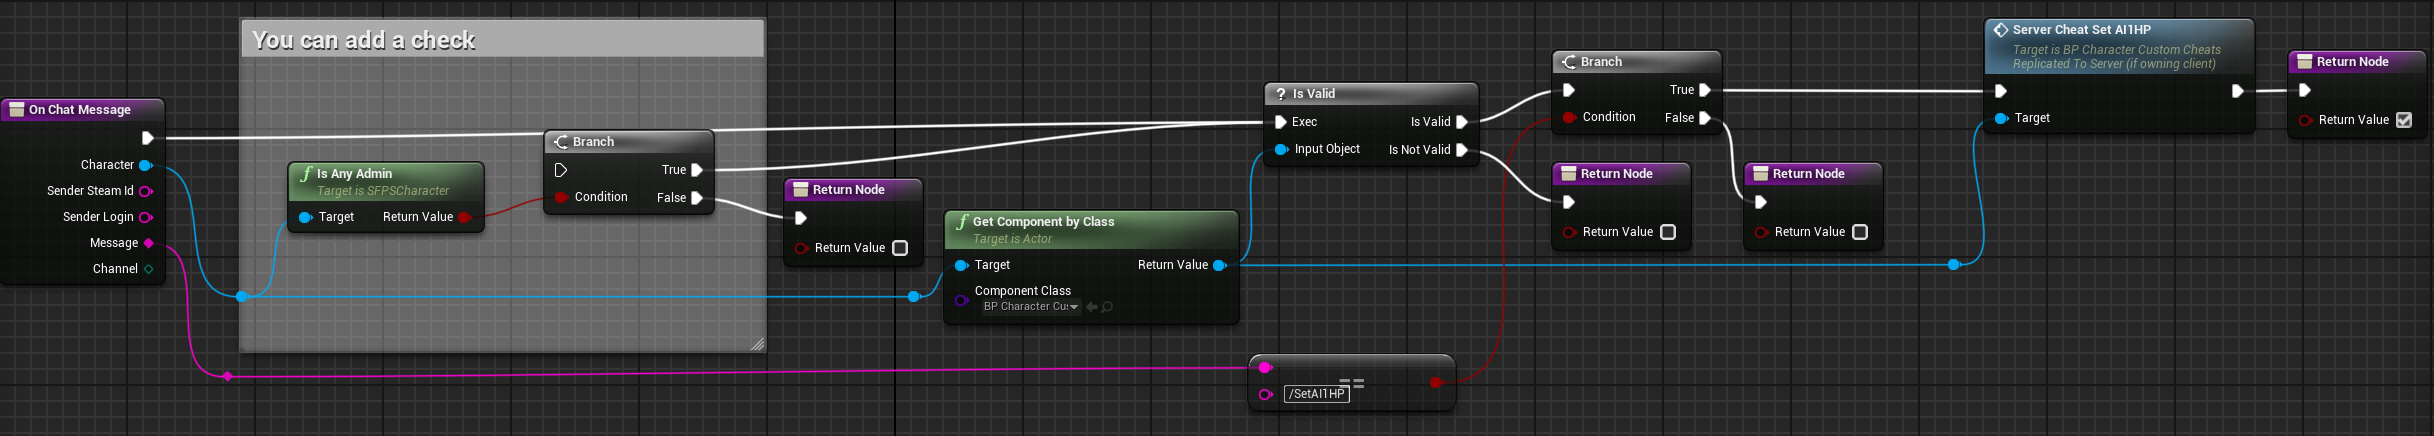The height and width of the screenshot is (436, 2434).
Task: Click the Is Not Valid exec output pin
Action: click(1462, 150)
